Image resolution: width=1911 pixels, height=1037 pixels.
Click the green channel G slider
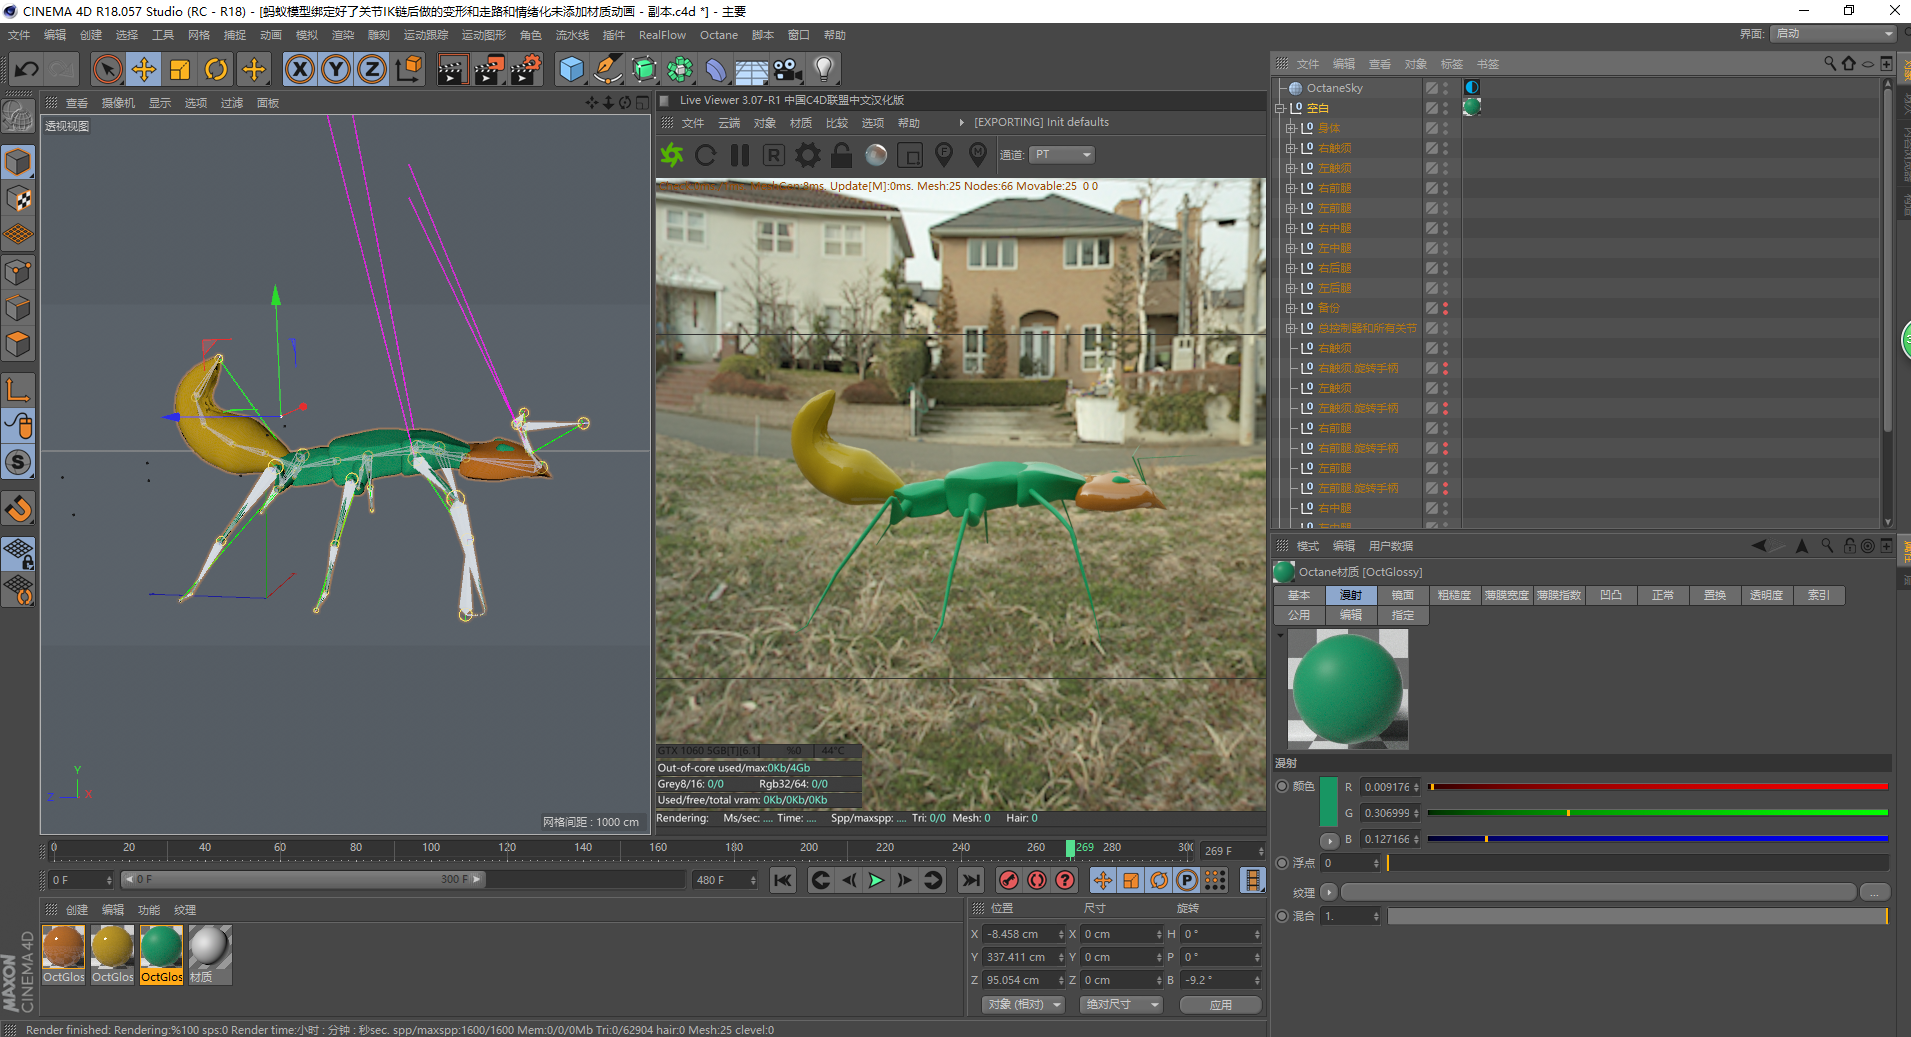pyautogui.click(x=1656, y=813)
